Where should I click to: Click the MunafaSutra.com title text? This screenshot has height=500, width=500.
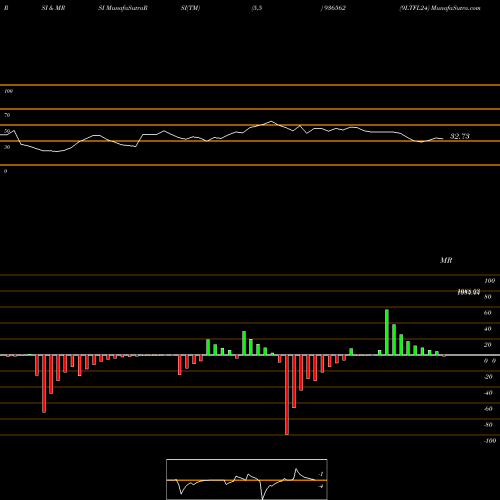click(x=456, y=8)
